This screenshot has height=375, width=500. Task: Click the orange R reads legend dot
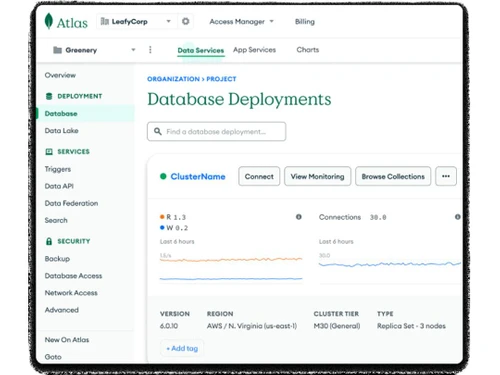tap(162, 217)
